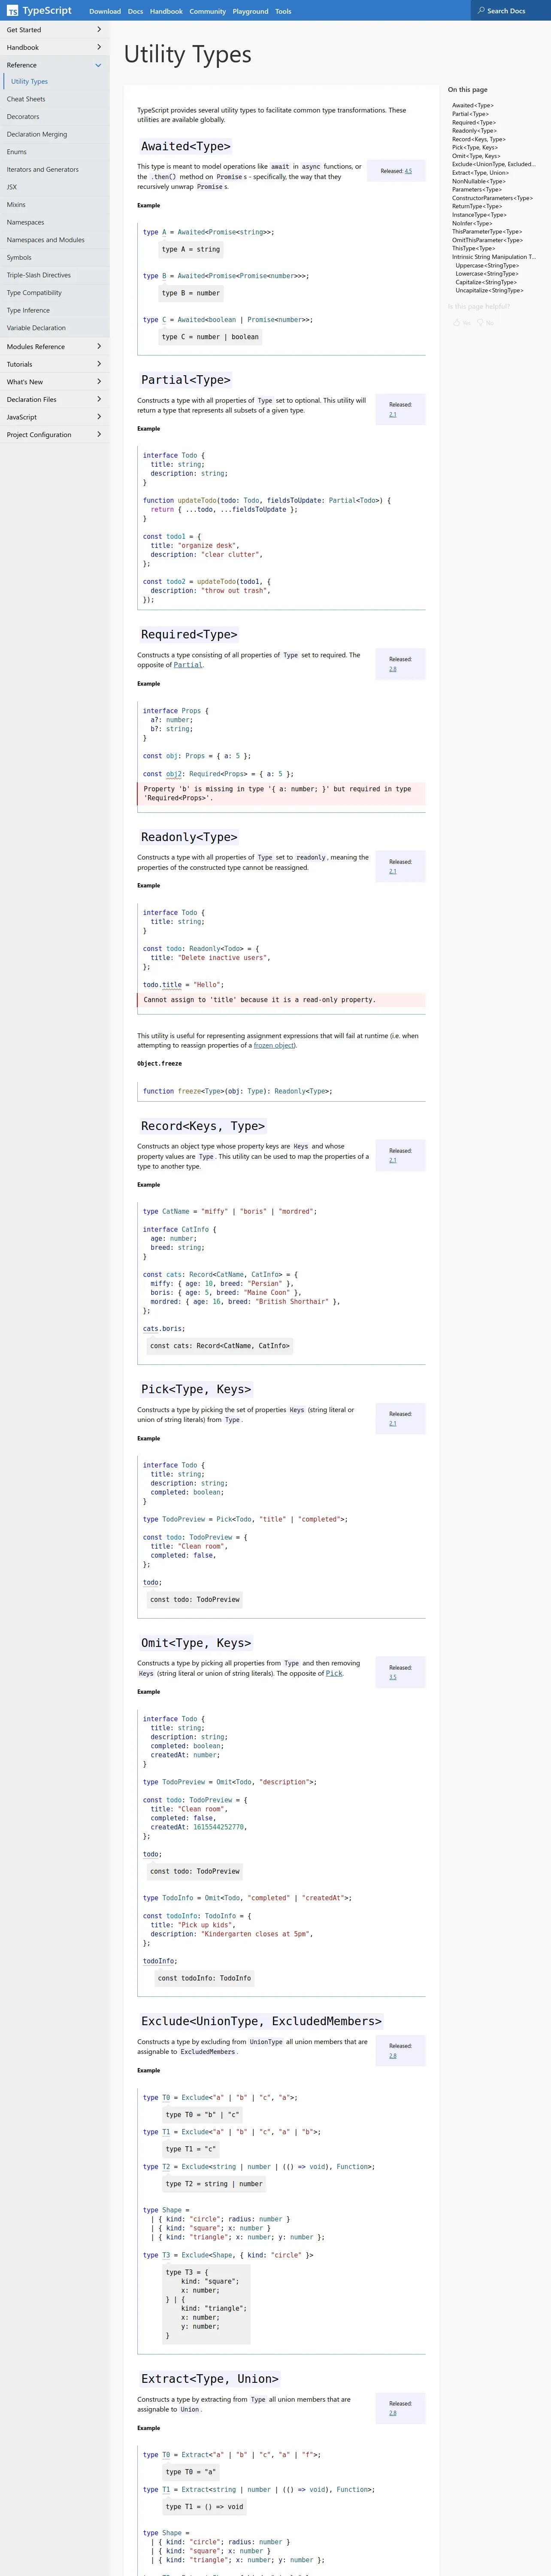Image resolution: width=551 pixels, height=2576 pixels.
Task: Jump to Record<Keys, Type> in outline
Action: coord(478,139)
